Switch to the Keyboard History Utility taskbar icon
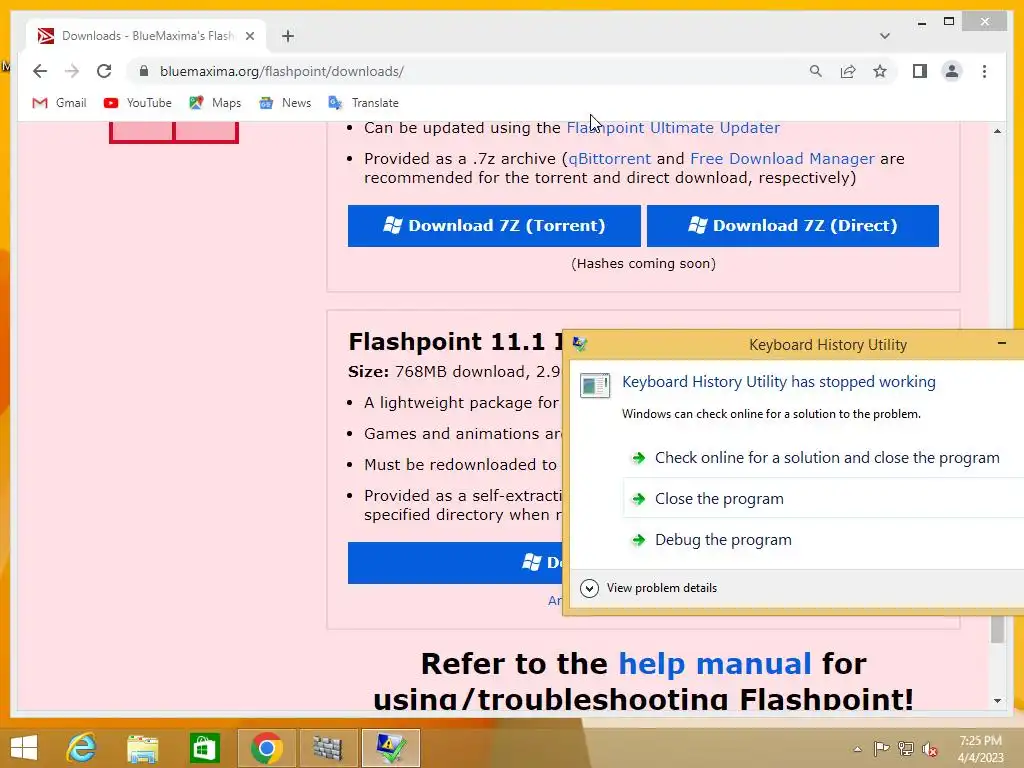The width and height of the screenshot is (1024, 768). pos(390,748)
